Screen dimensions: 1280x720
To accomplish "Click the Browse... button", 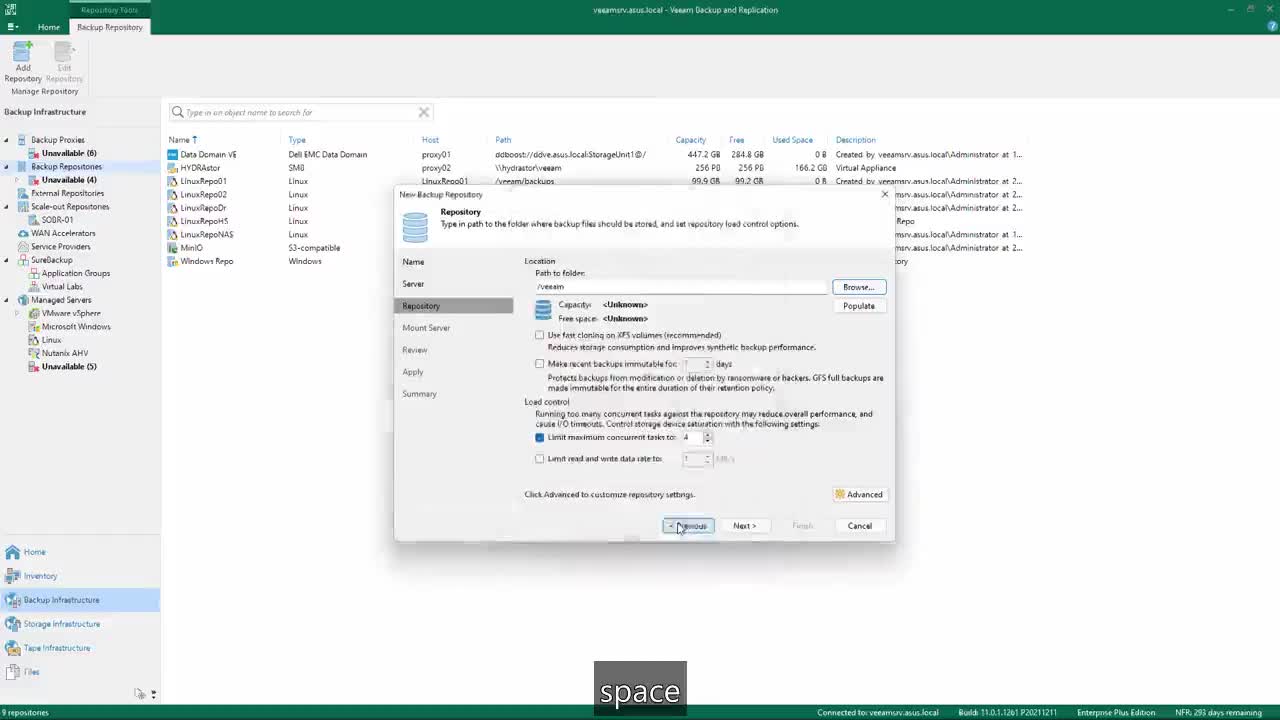I will pos(859,287).
